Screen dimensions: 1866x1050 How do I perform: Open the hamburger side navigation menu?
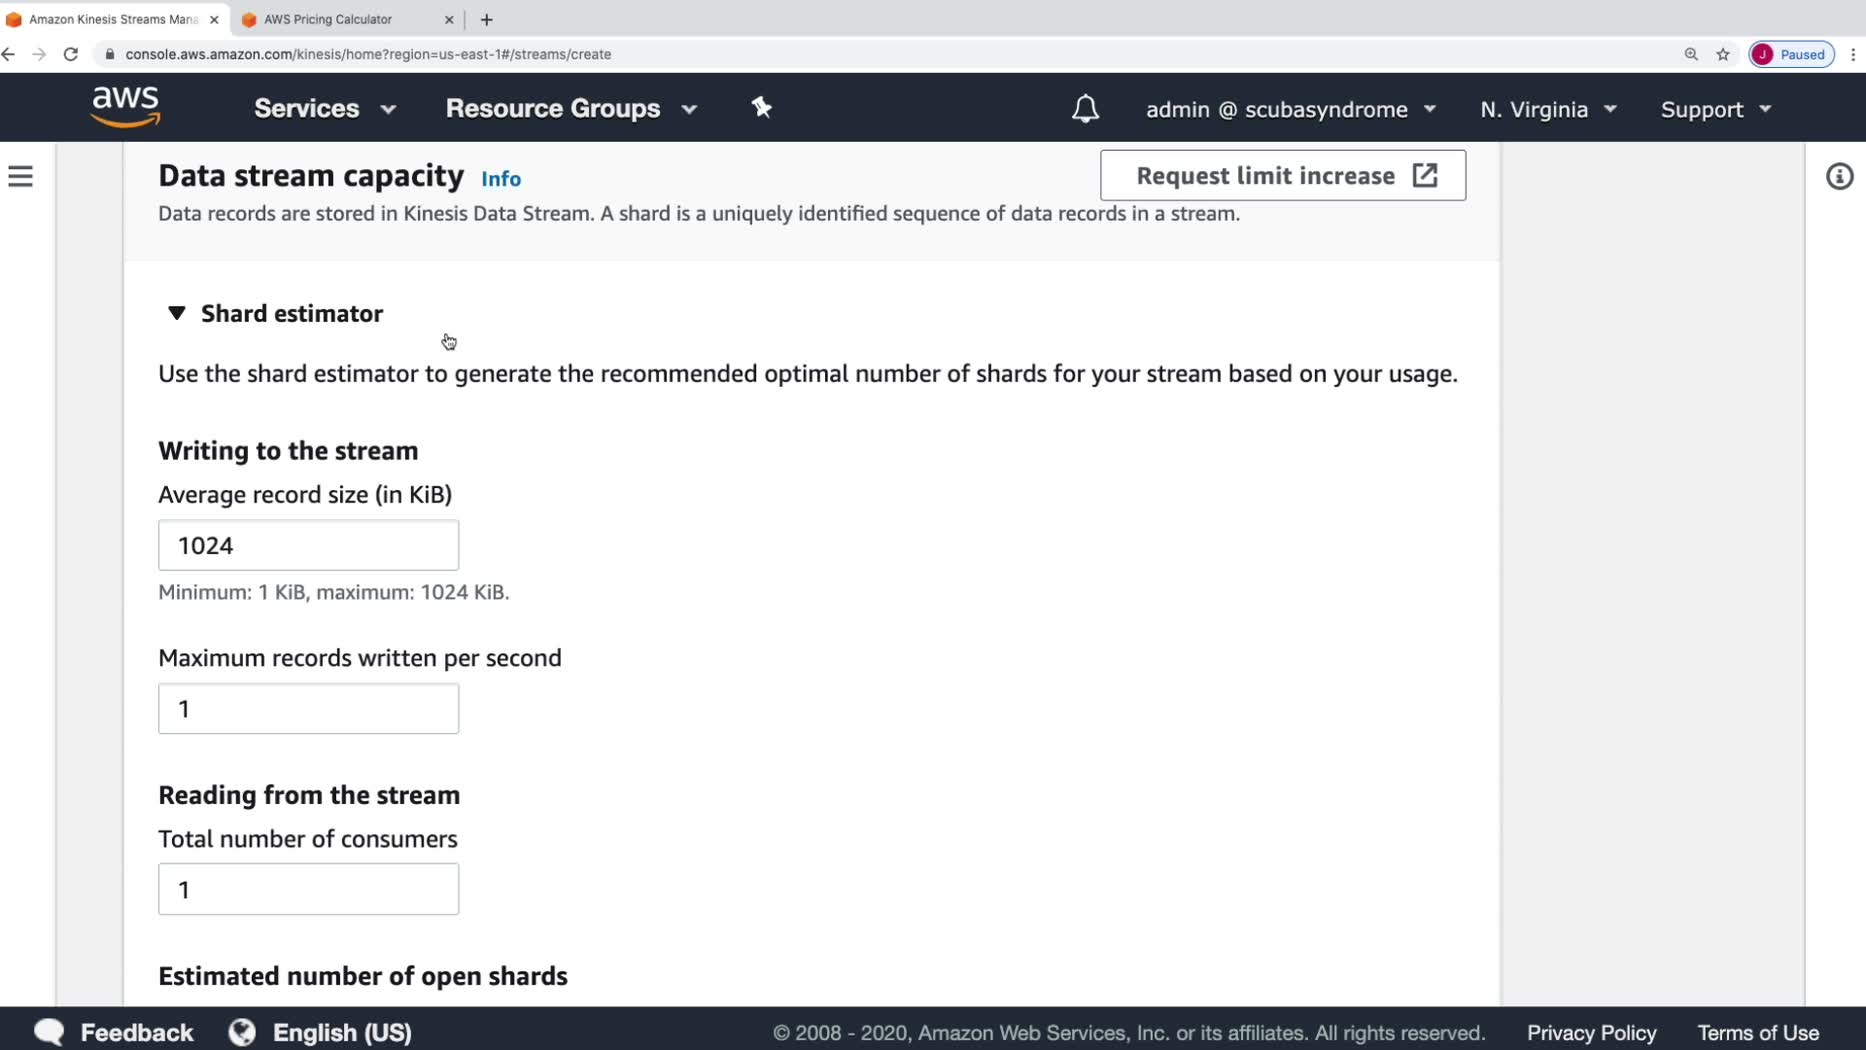pos(21,177)
